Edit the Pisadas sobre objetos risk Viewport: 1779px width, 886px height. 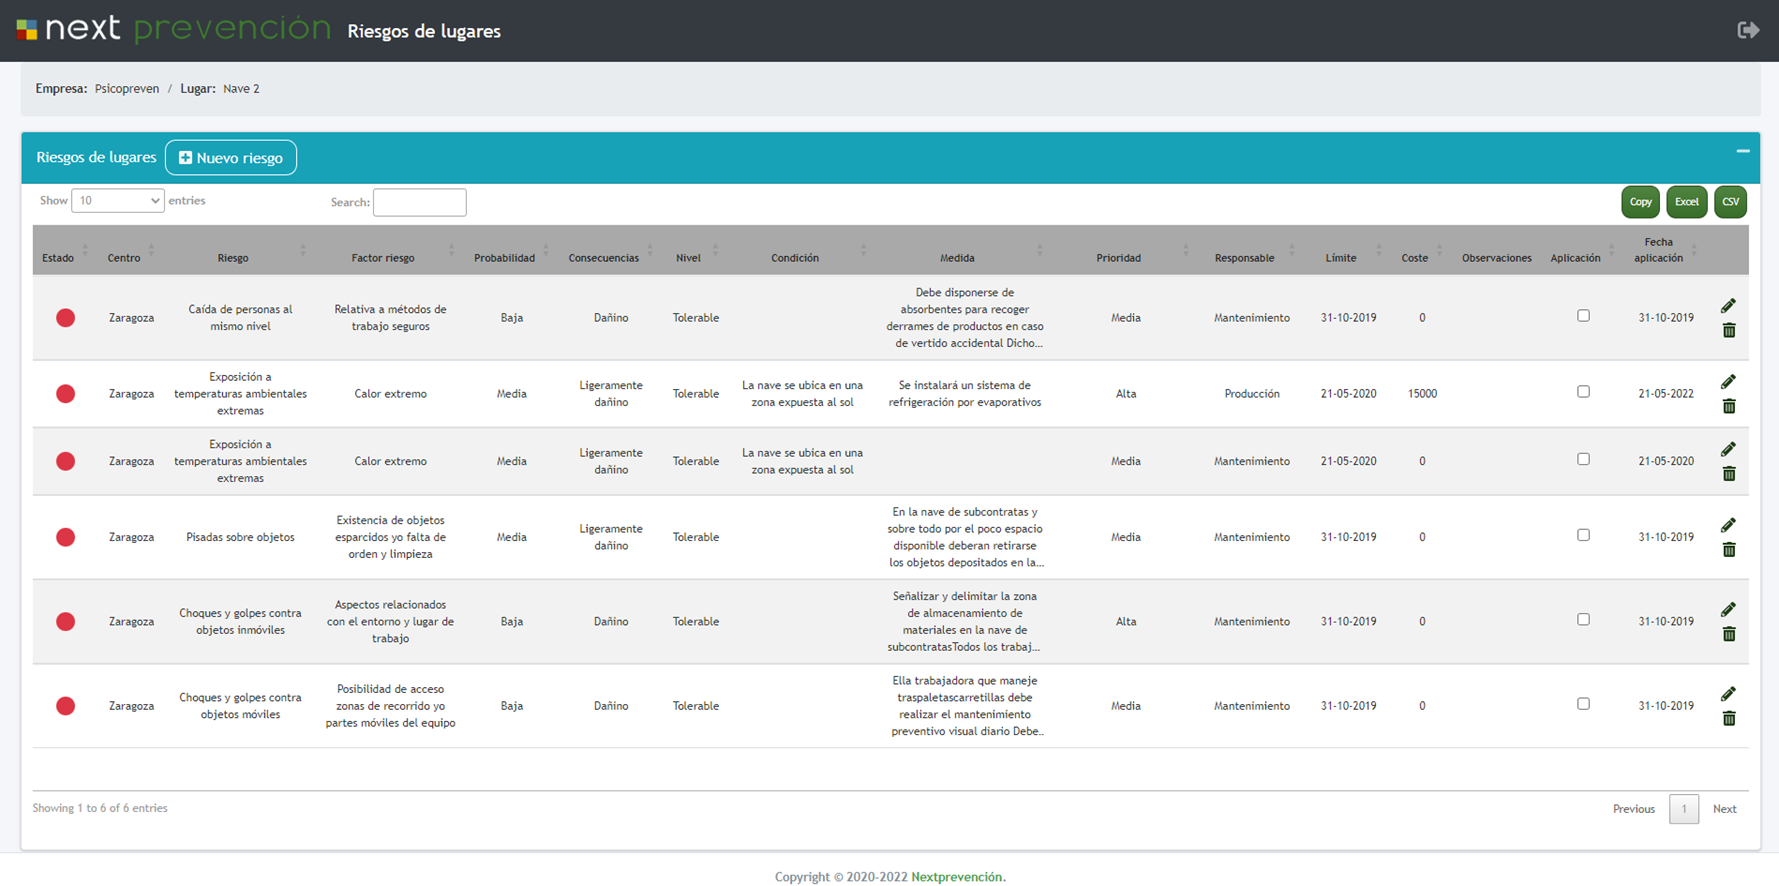coord(1728,525)
